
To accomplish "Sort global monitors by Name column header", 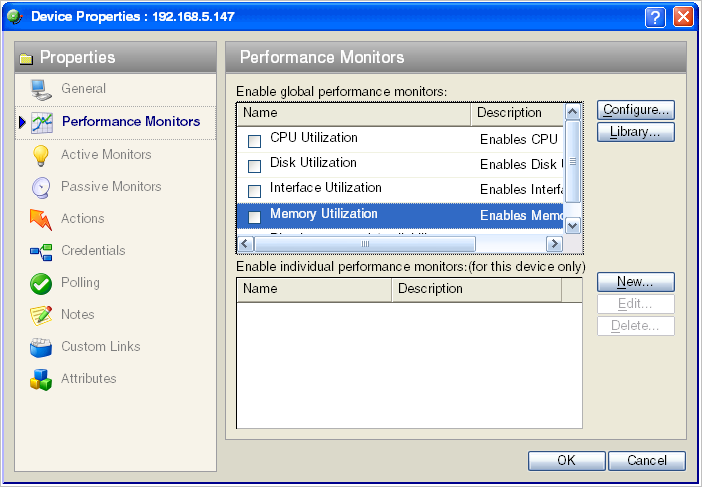I will (x=354, y=113).
